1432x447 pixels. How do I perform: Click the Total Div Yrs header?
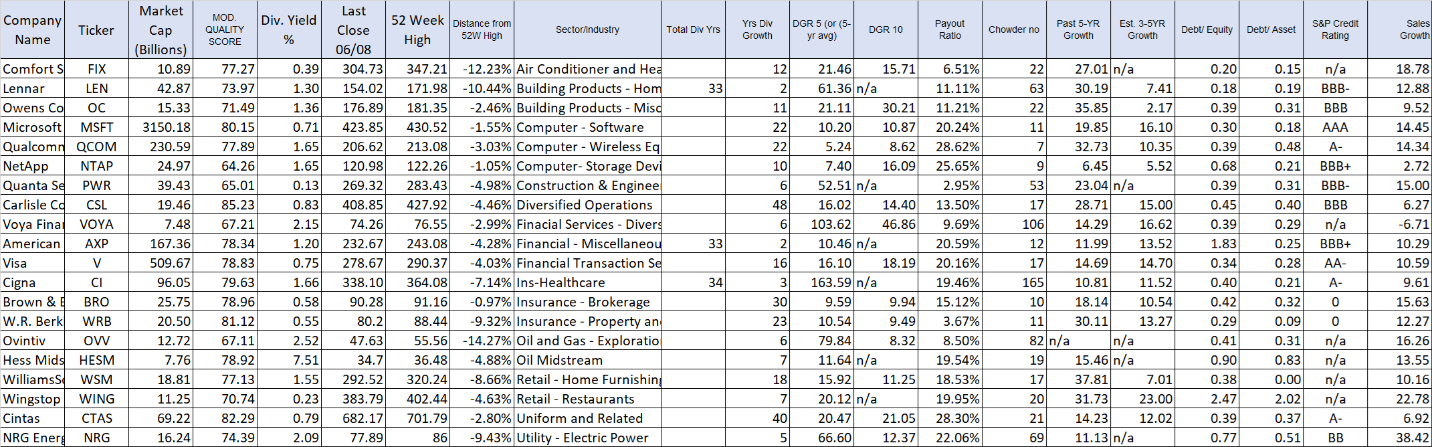click(693, 30)
